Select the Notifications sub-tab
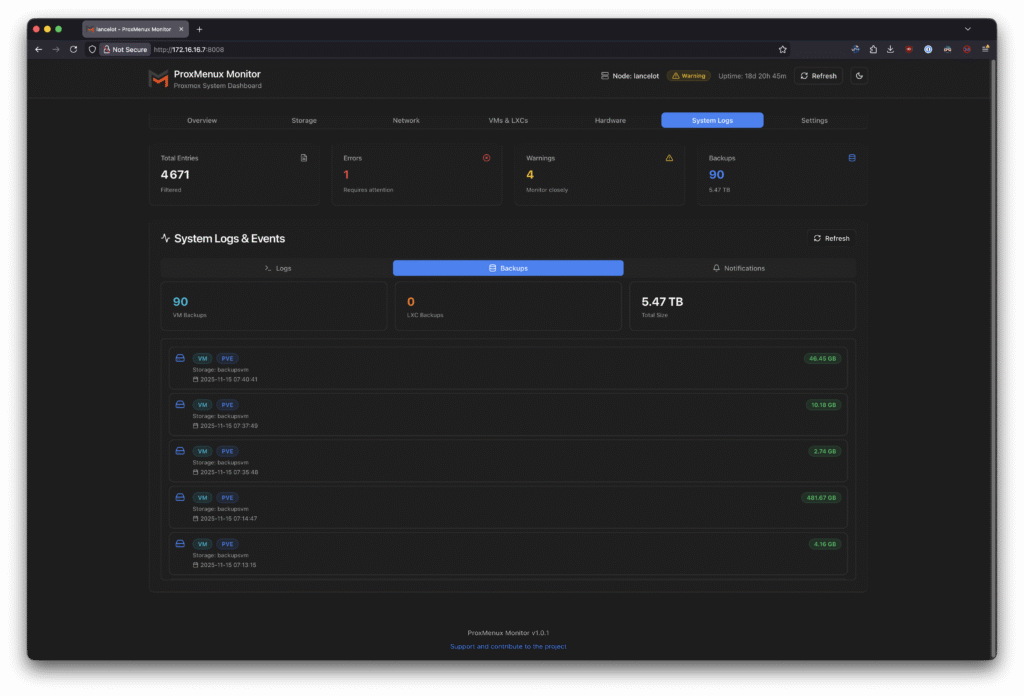This screenshot has width=1024, height=696. 739,268
